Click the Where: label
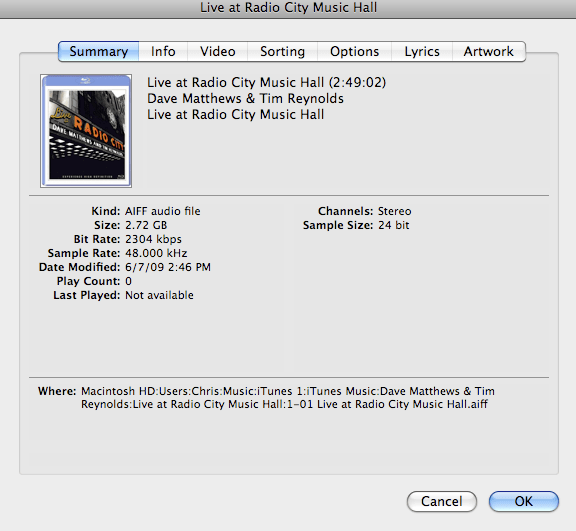Screen dimensions: 576x531 [57, 391]
